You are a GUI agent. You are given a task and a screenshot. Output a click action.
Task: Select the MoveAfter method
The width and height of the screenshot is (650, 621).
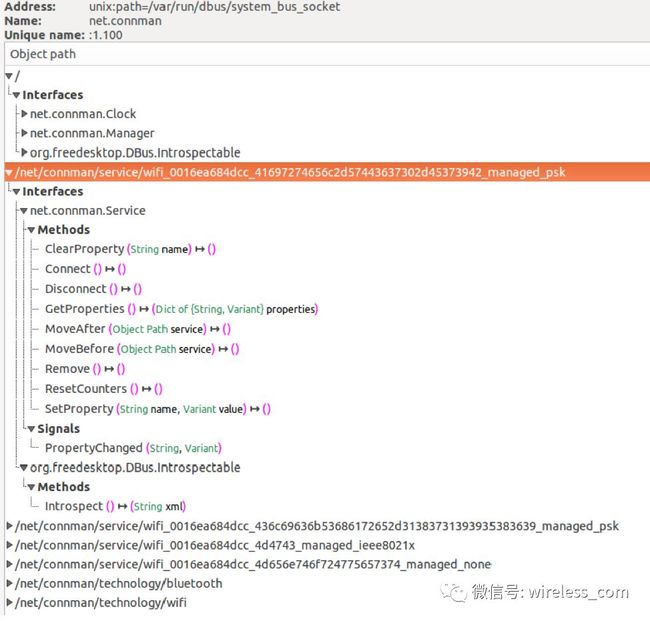[x=138, y=329]
